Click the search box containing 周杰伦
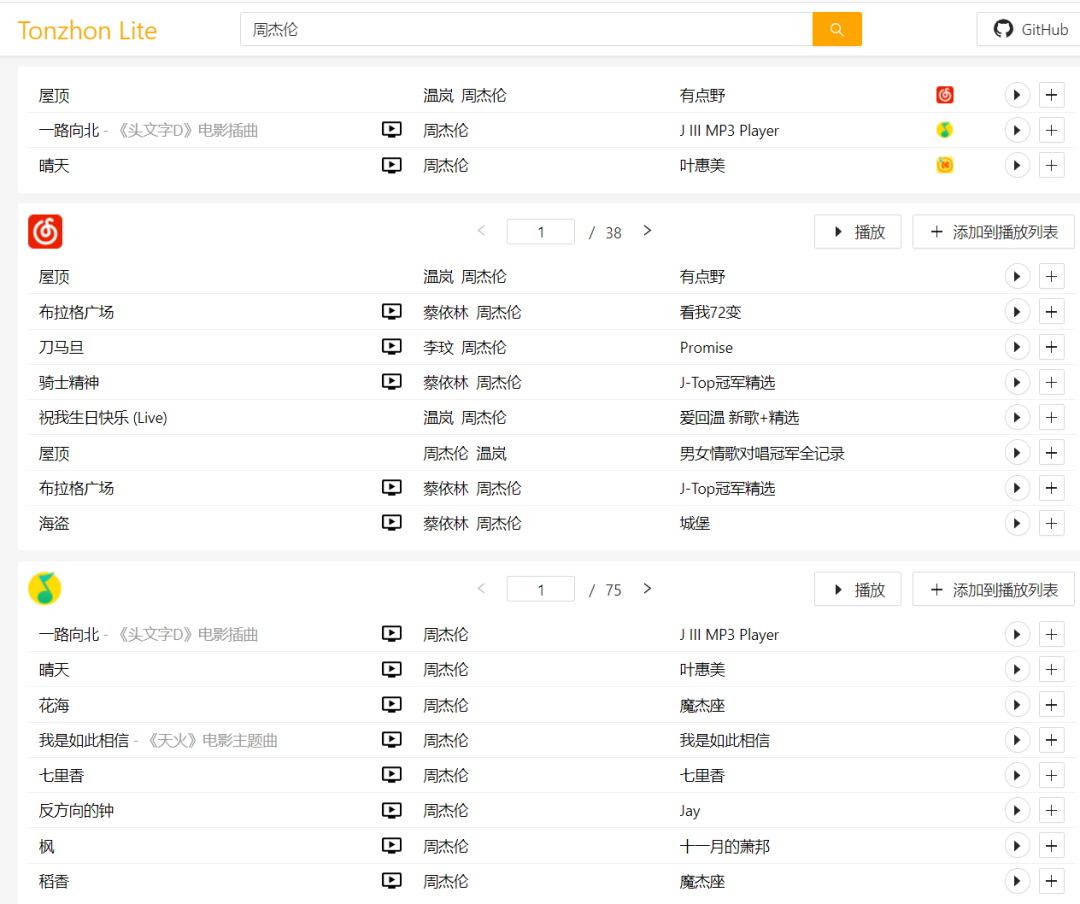Screen dimensions: 1080x904 click(526, 30)
